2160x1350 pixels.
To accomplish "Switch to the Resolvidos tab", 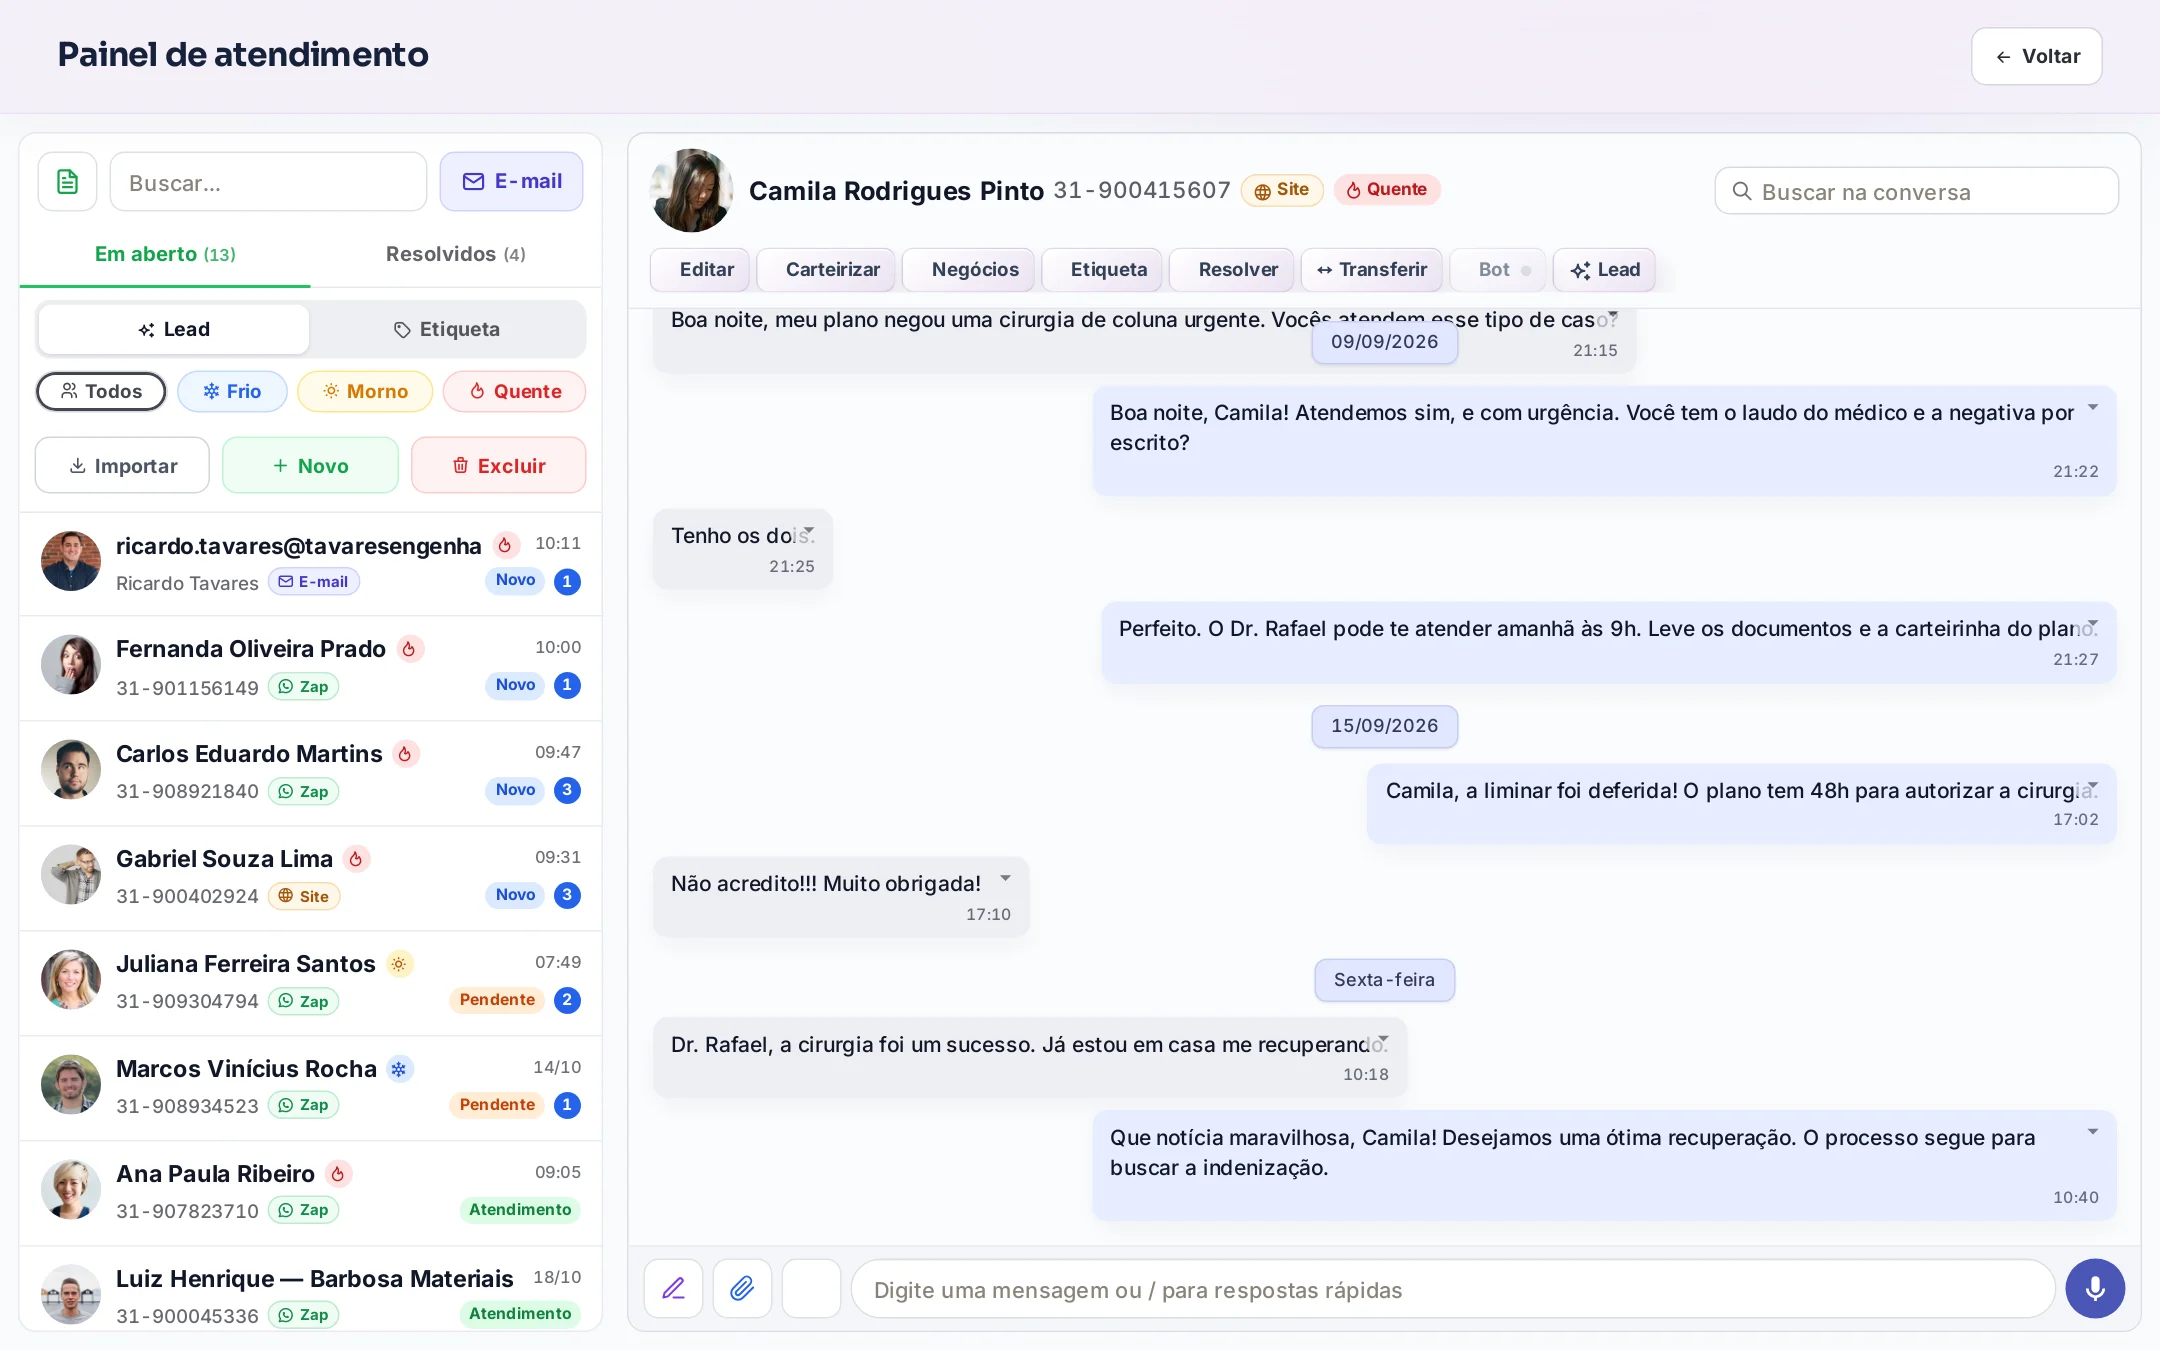I will coord(456,254).
